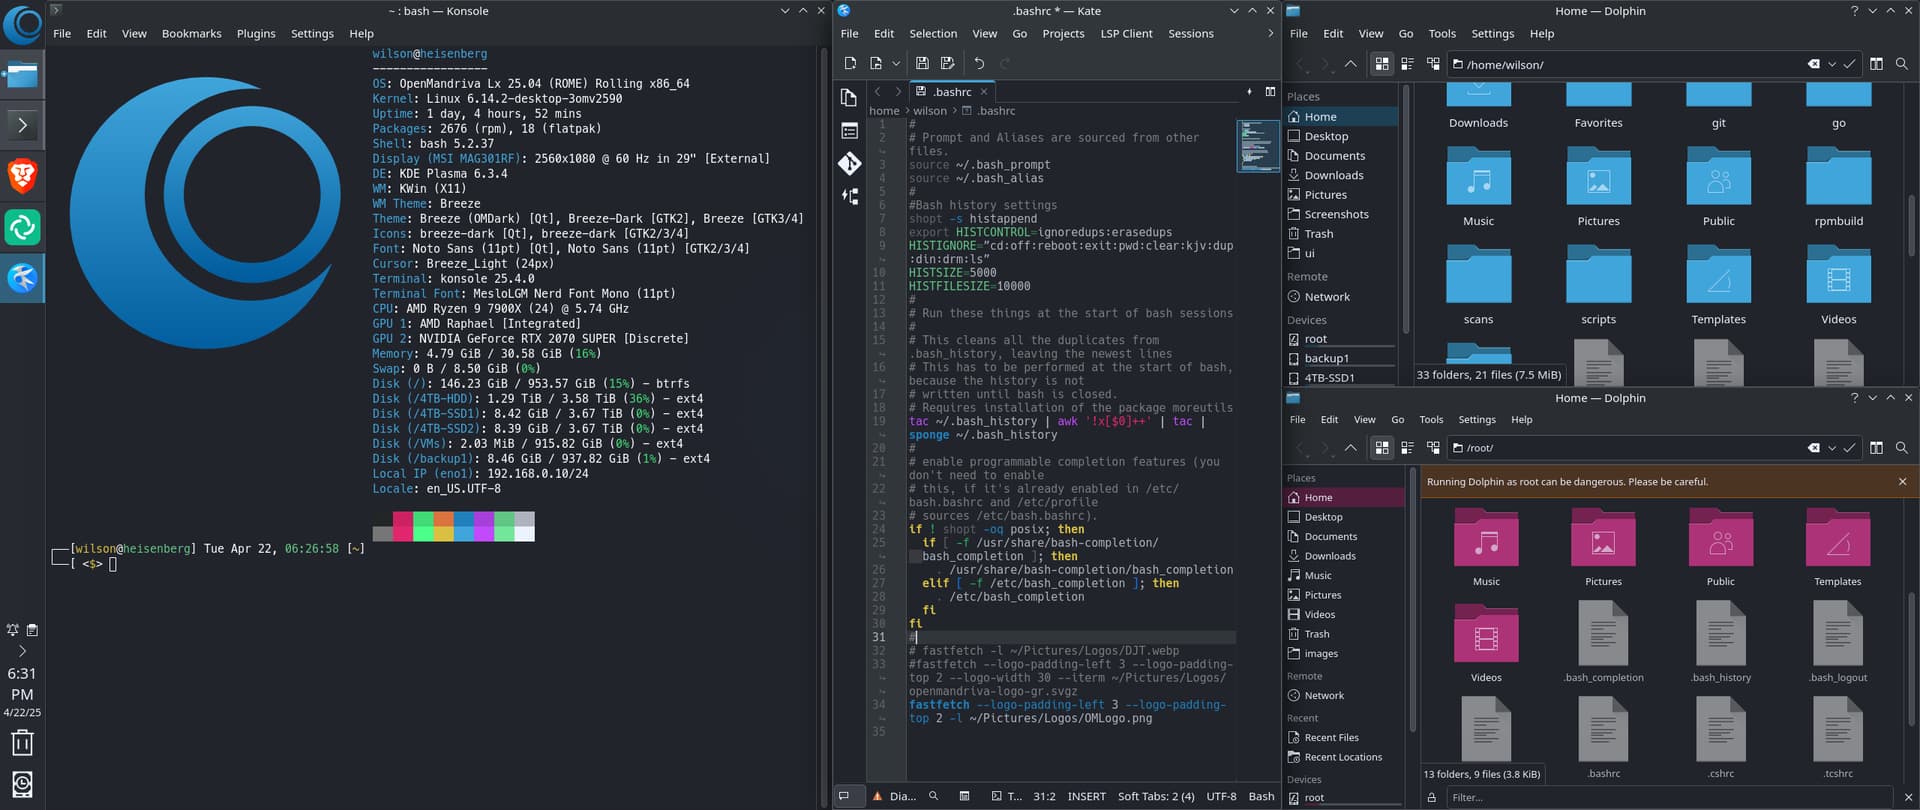The height and width of the screenshot is (810, 1920).
Task: Click the Open file icon in Kate
Action: [x=876, y=63]
